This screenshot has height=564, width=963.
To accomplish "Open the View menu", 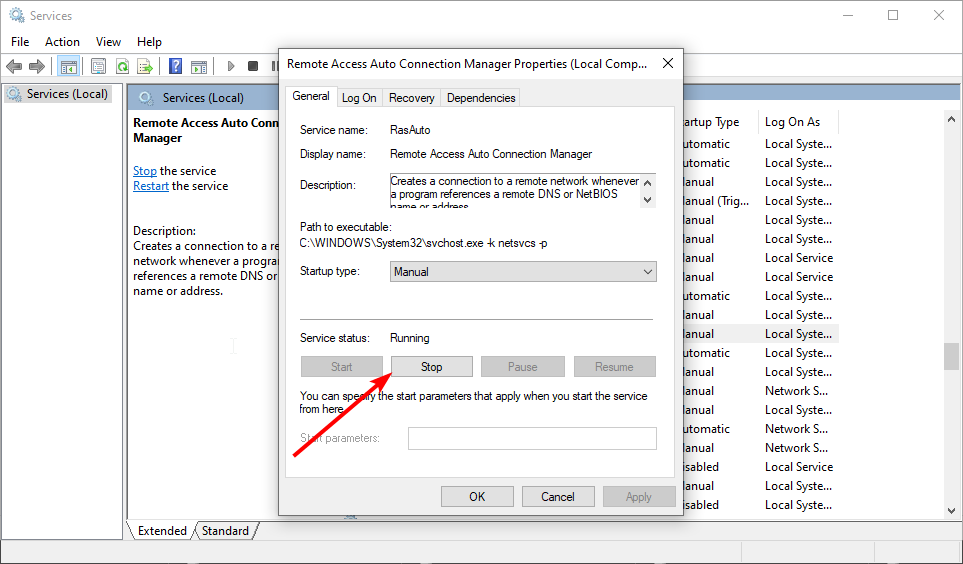I will pyautogui.click(x=108, y=42).
